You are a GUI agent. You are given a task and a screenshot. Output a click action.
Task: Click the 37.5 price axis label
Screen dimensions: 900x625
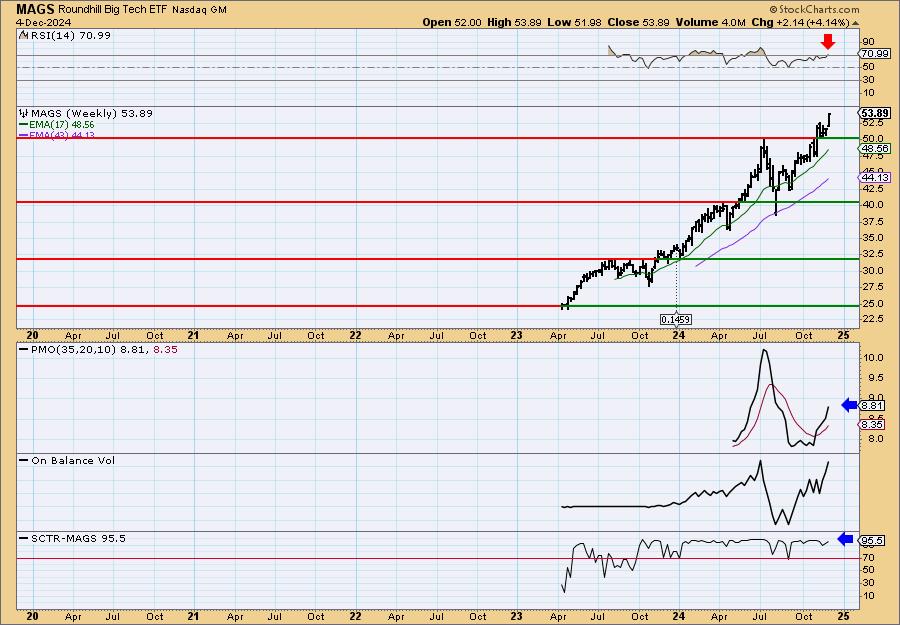point(872,222)
